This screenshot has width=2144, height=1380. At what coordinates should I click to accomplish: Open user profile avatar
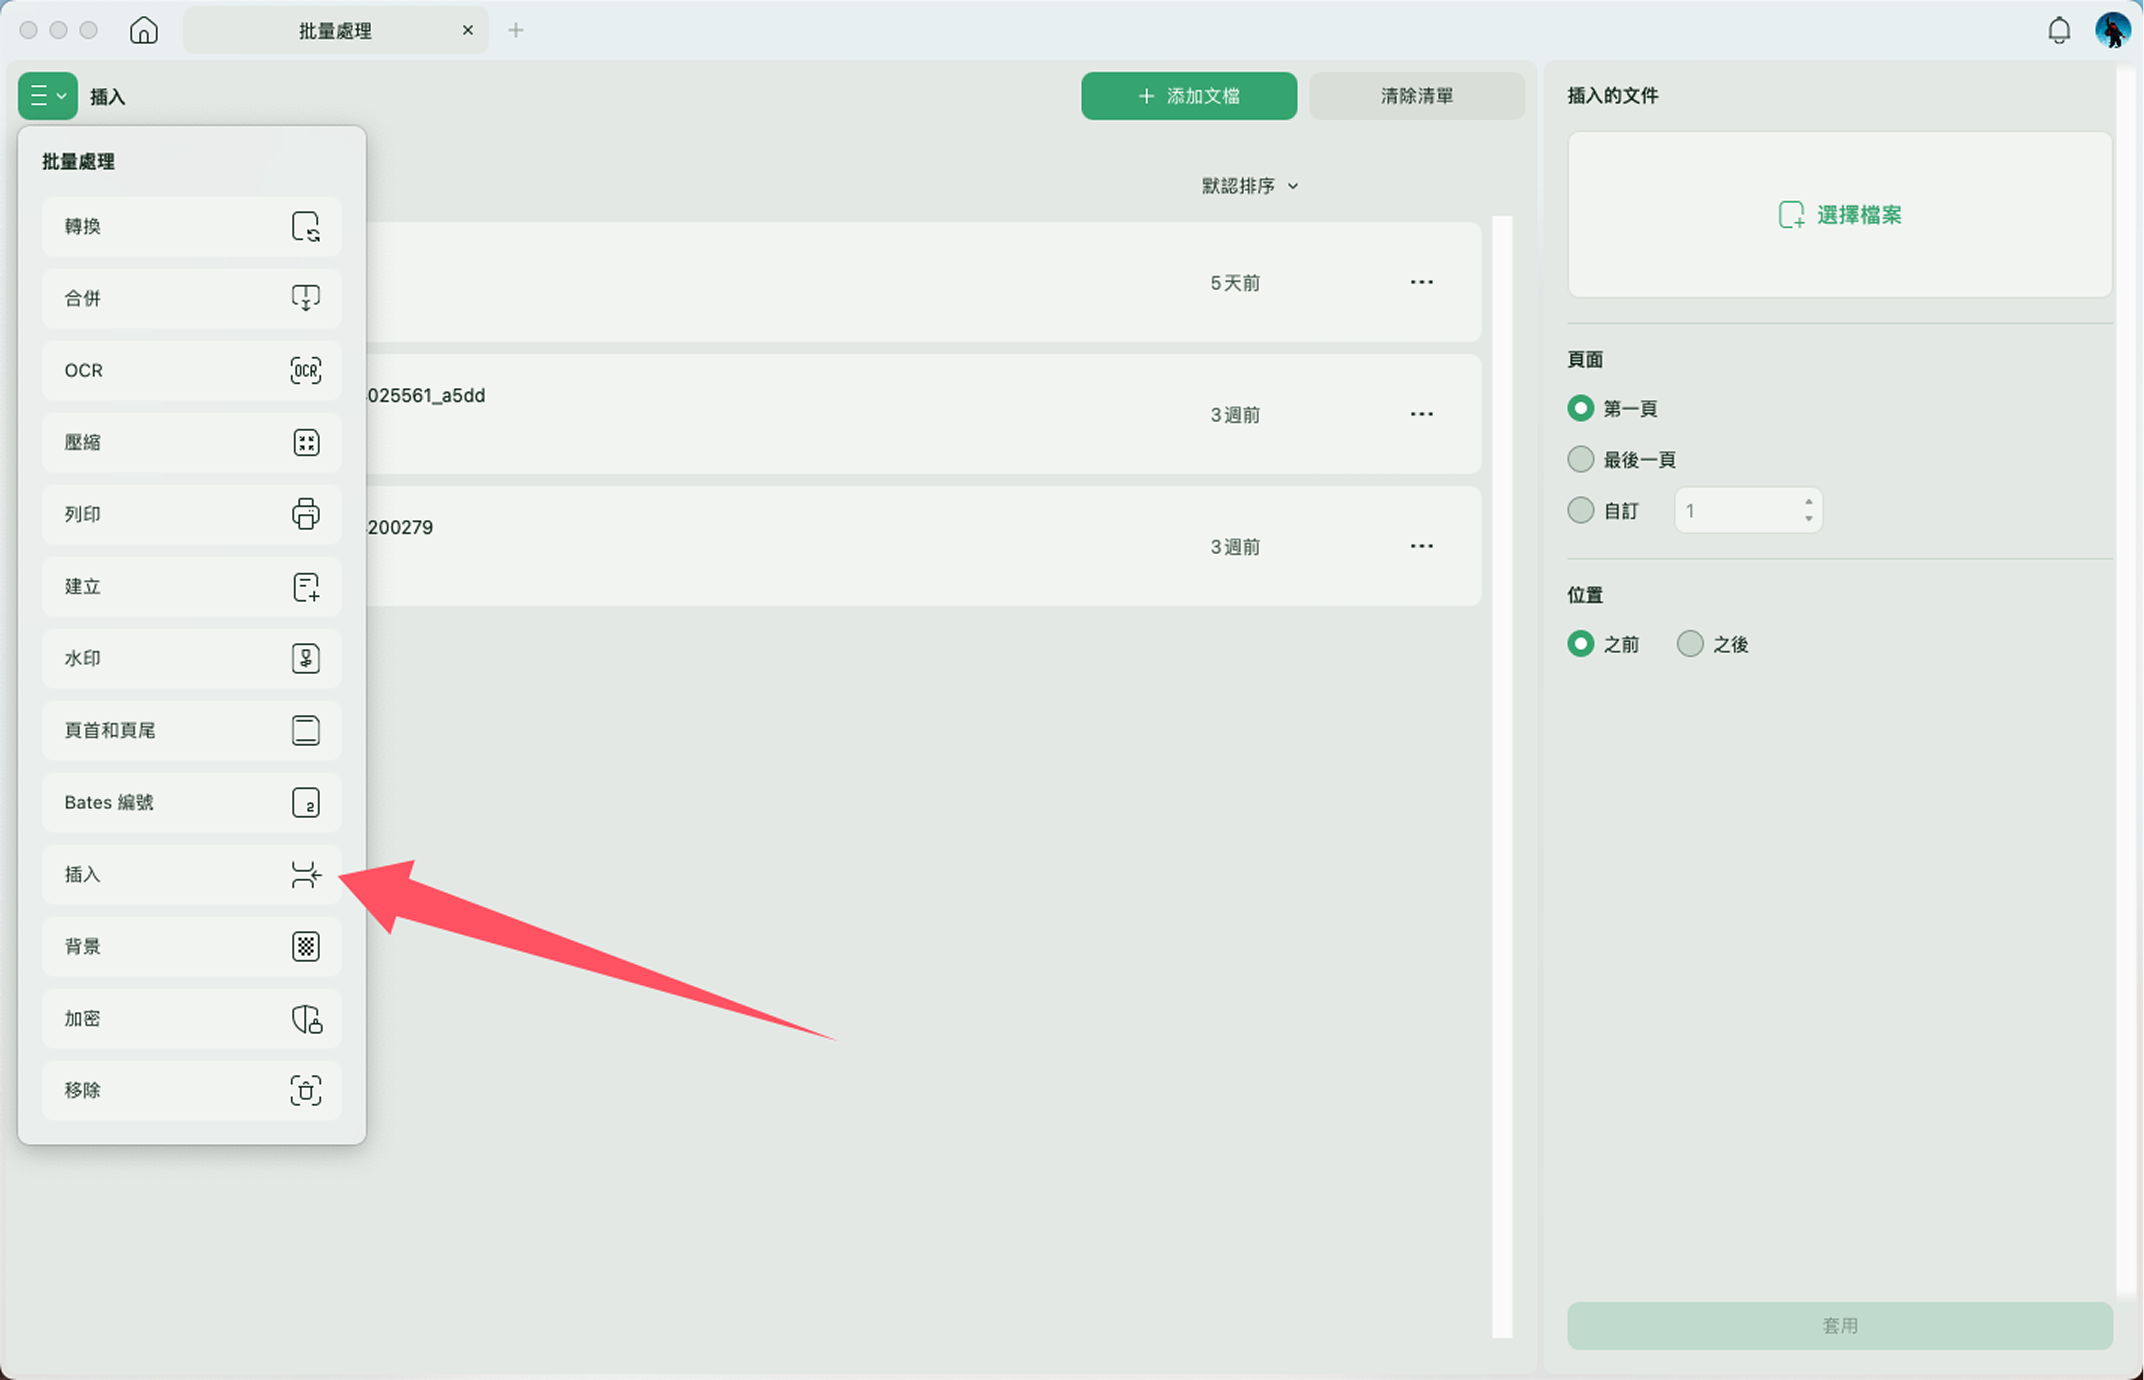point(2112,30)
